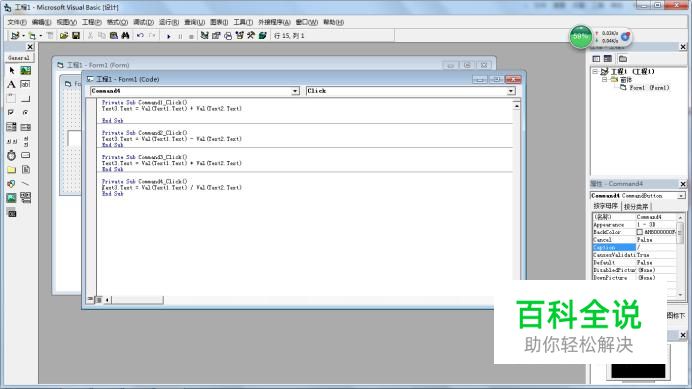Open the 工具(T) menu
This screenshot has width=692, height=389.
[x=243, y=22]
